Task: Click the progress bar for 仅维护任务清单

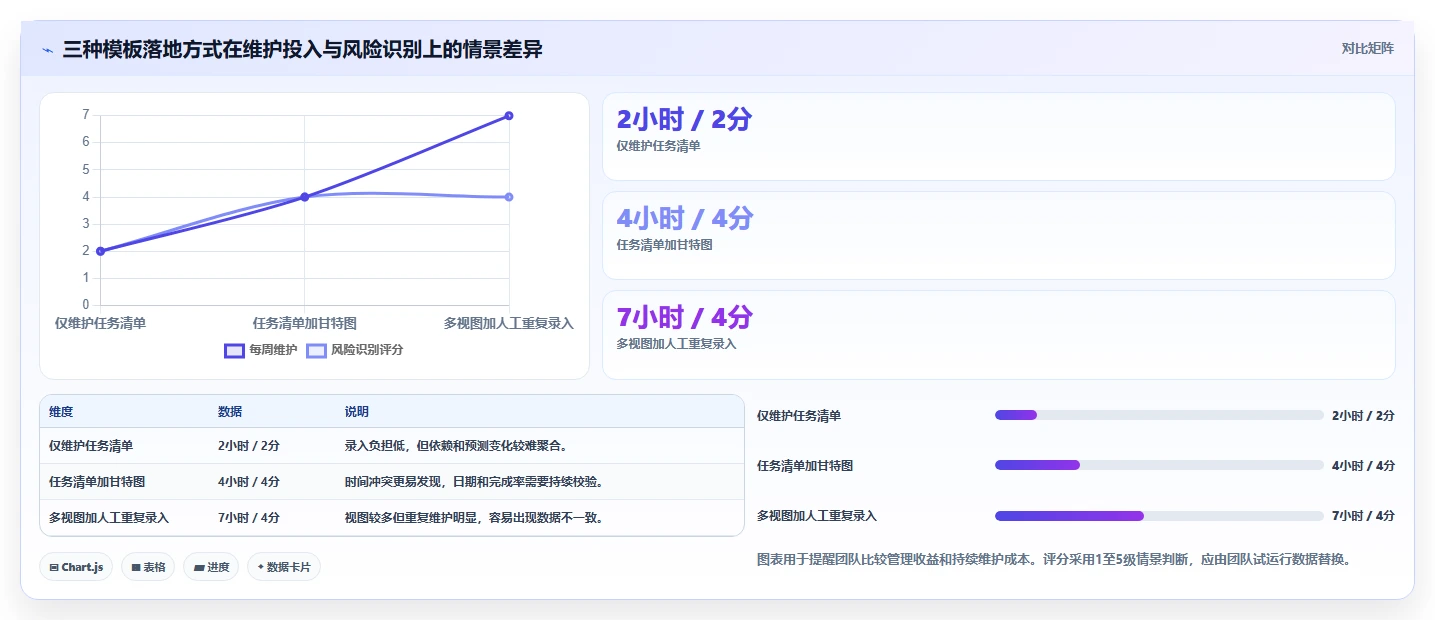Action: 1159,415
